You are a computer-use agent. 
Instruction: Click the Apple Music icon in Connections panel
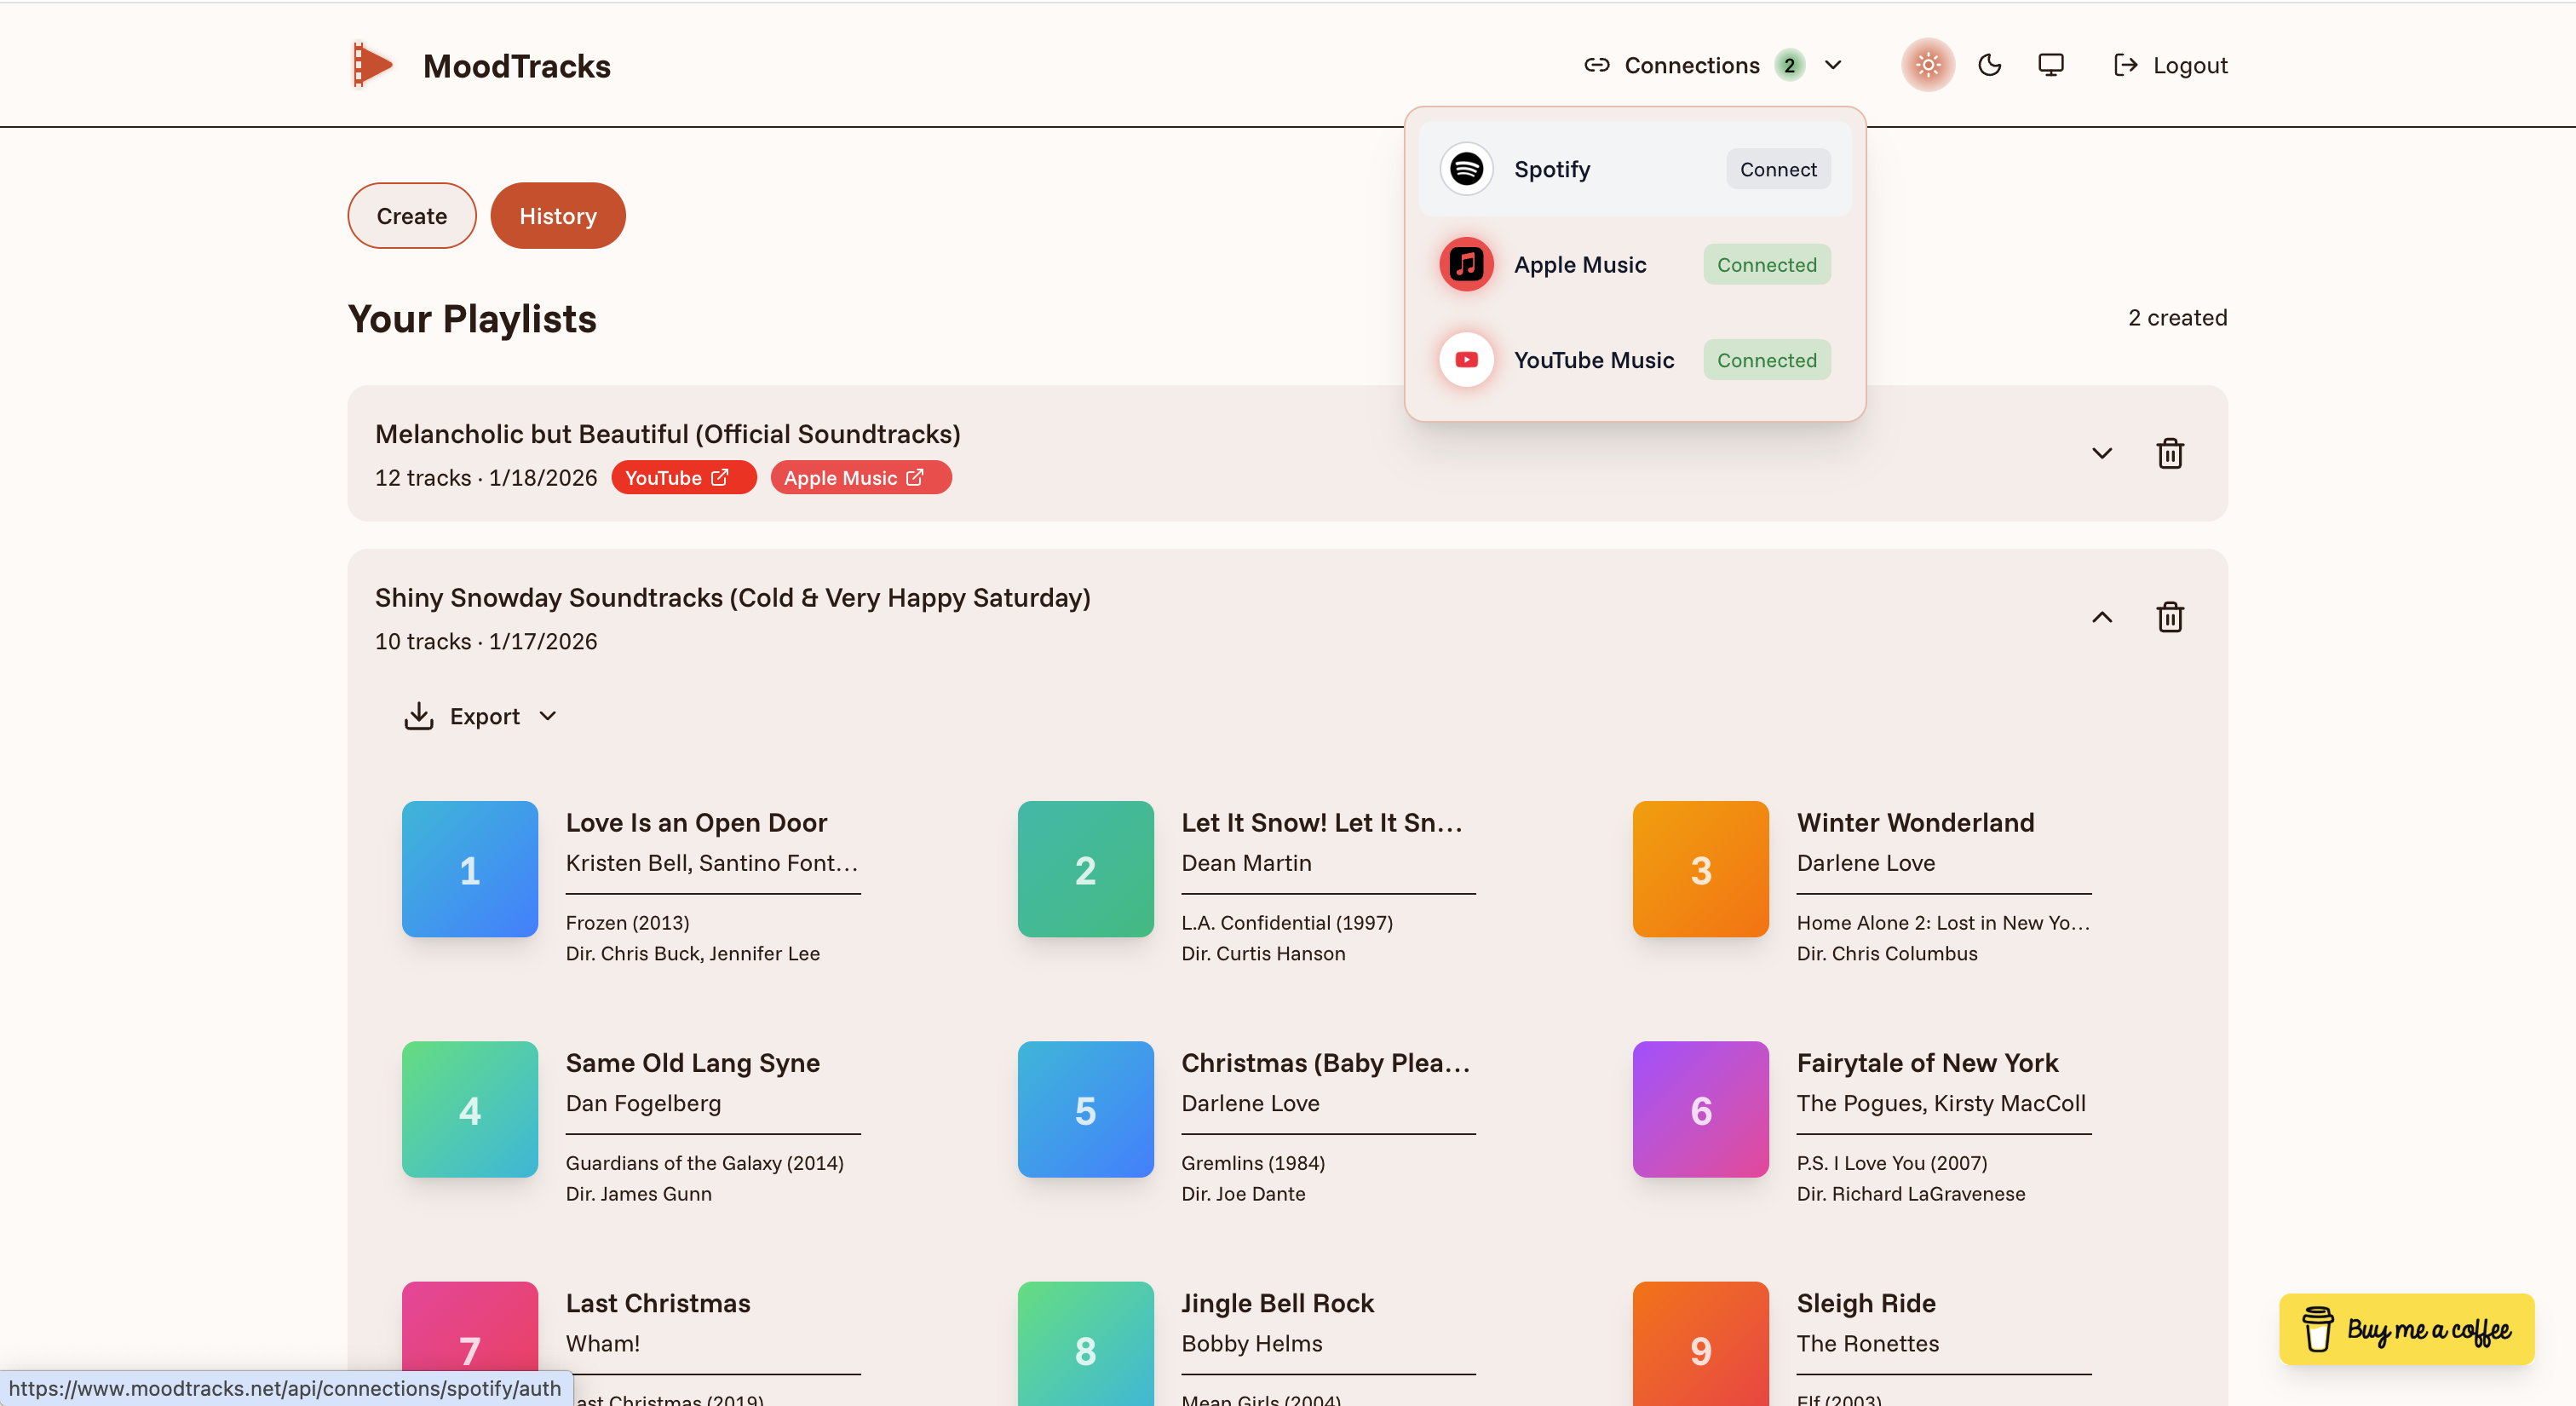click(x=1466, y=264)
